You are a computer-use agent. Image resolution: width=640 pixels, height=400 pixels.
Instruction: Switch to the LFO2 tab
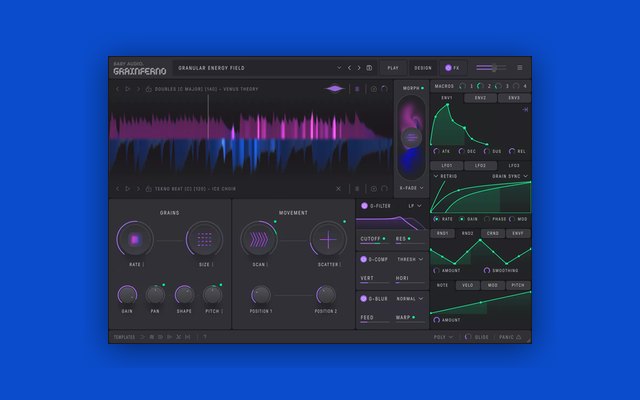(x=480, y=166)
